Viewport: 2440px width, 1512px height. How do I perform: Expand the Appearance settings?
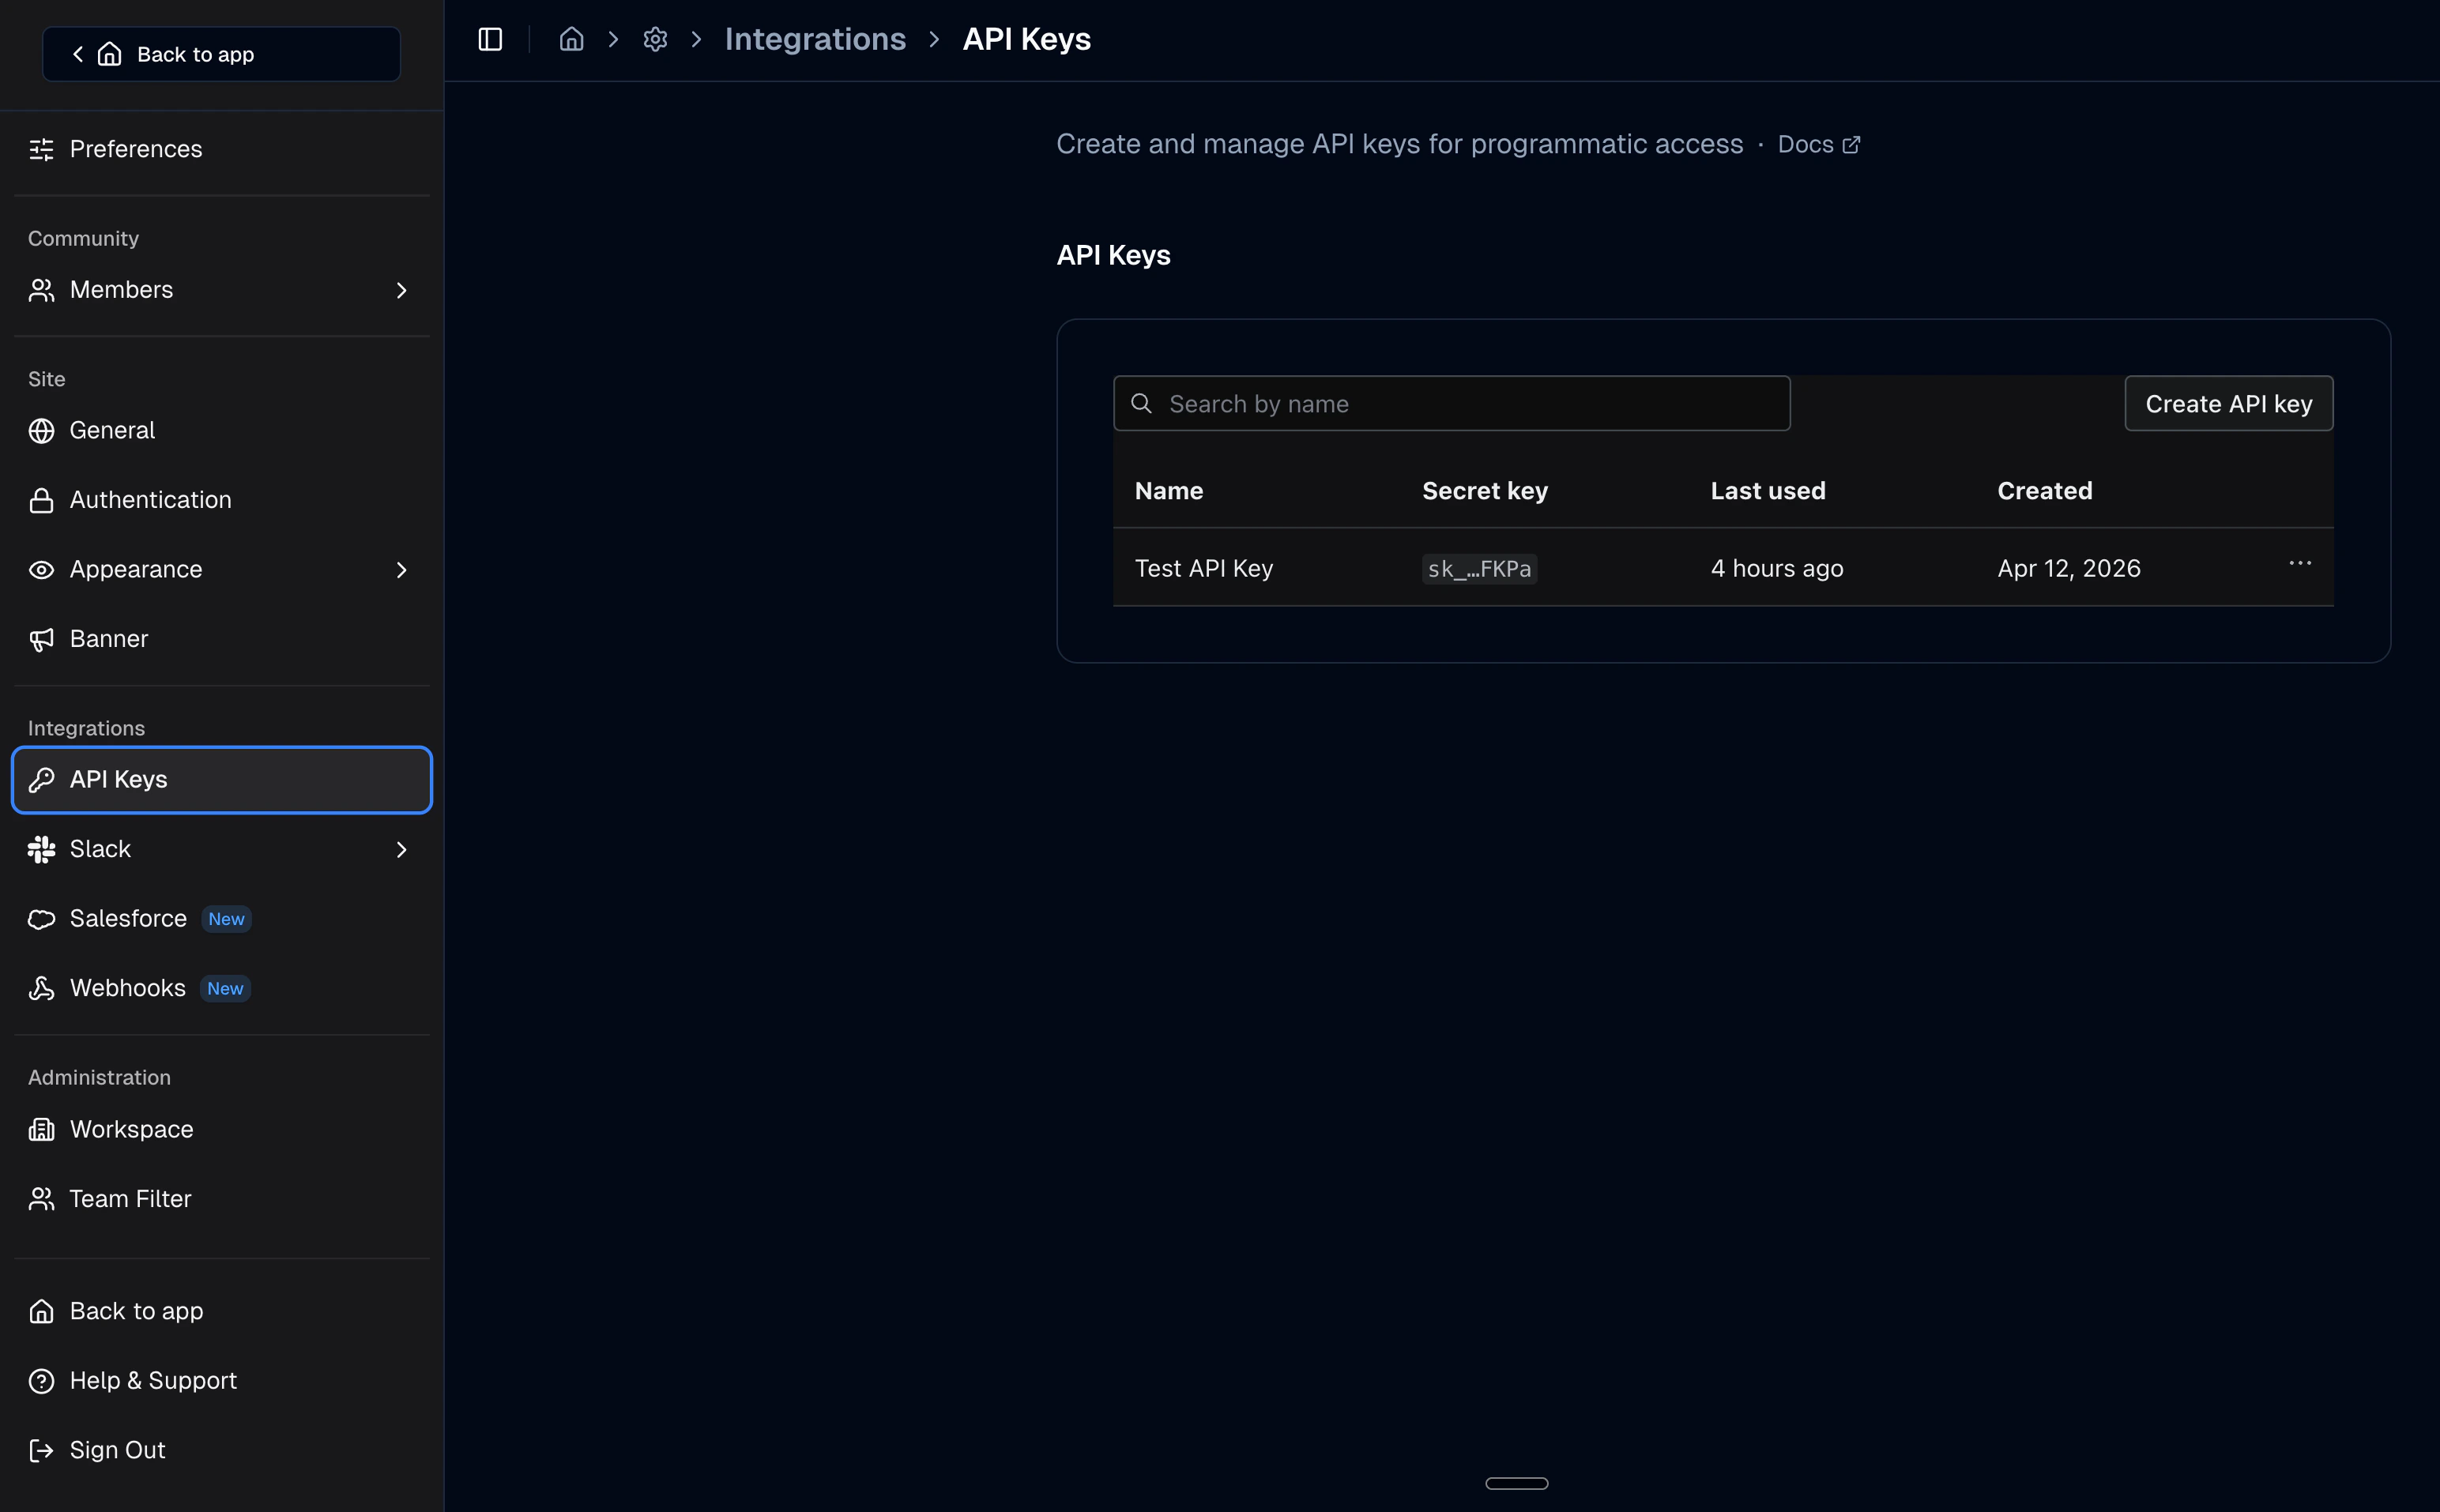(x=401, y=569)
